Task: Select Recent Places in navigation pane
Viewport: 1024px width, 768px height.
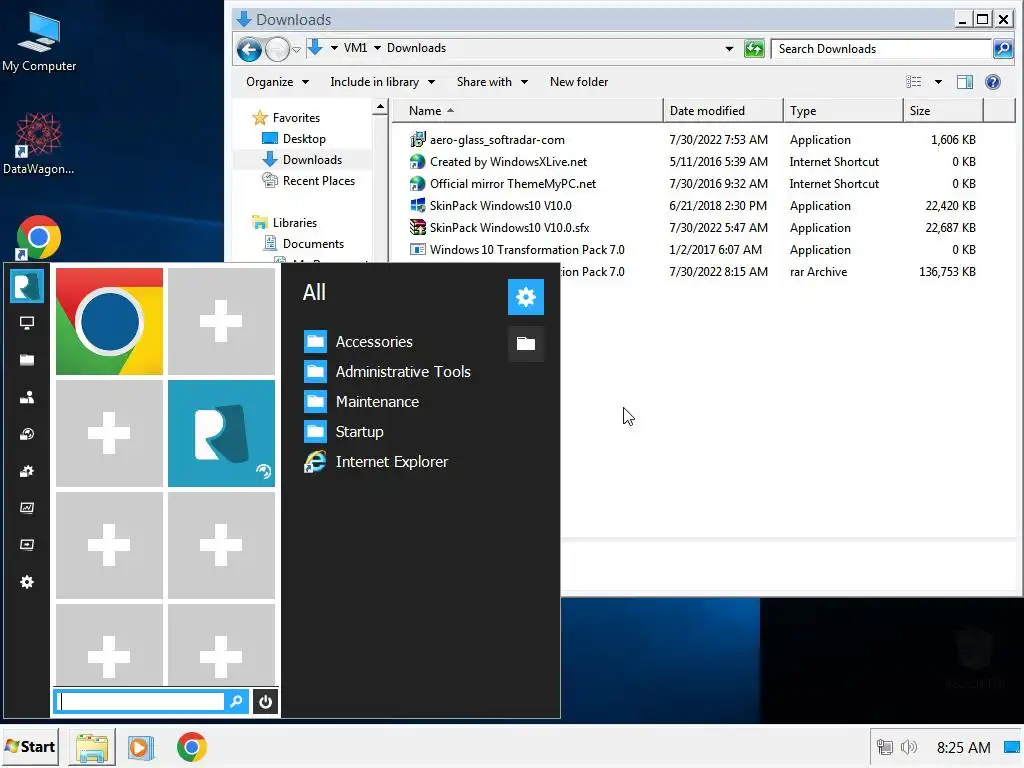Action: click(308, 180)
